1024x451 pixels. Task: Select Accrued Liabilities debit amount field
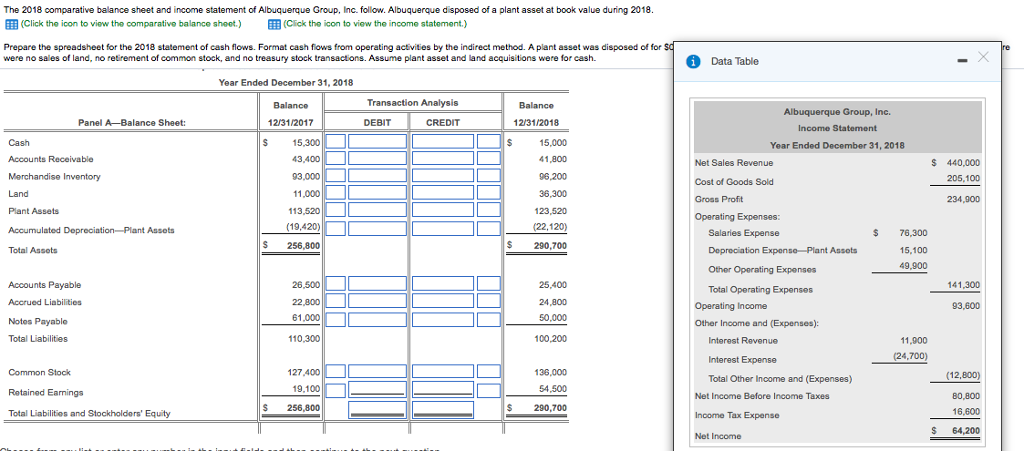click(378, 301)
